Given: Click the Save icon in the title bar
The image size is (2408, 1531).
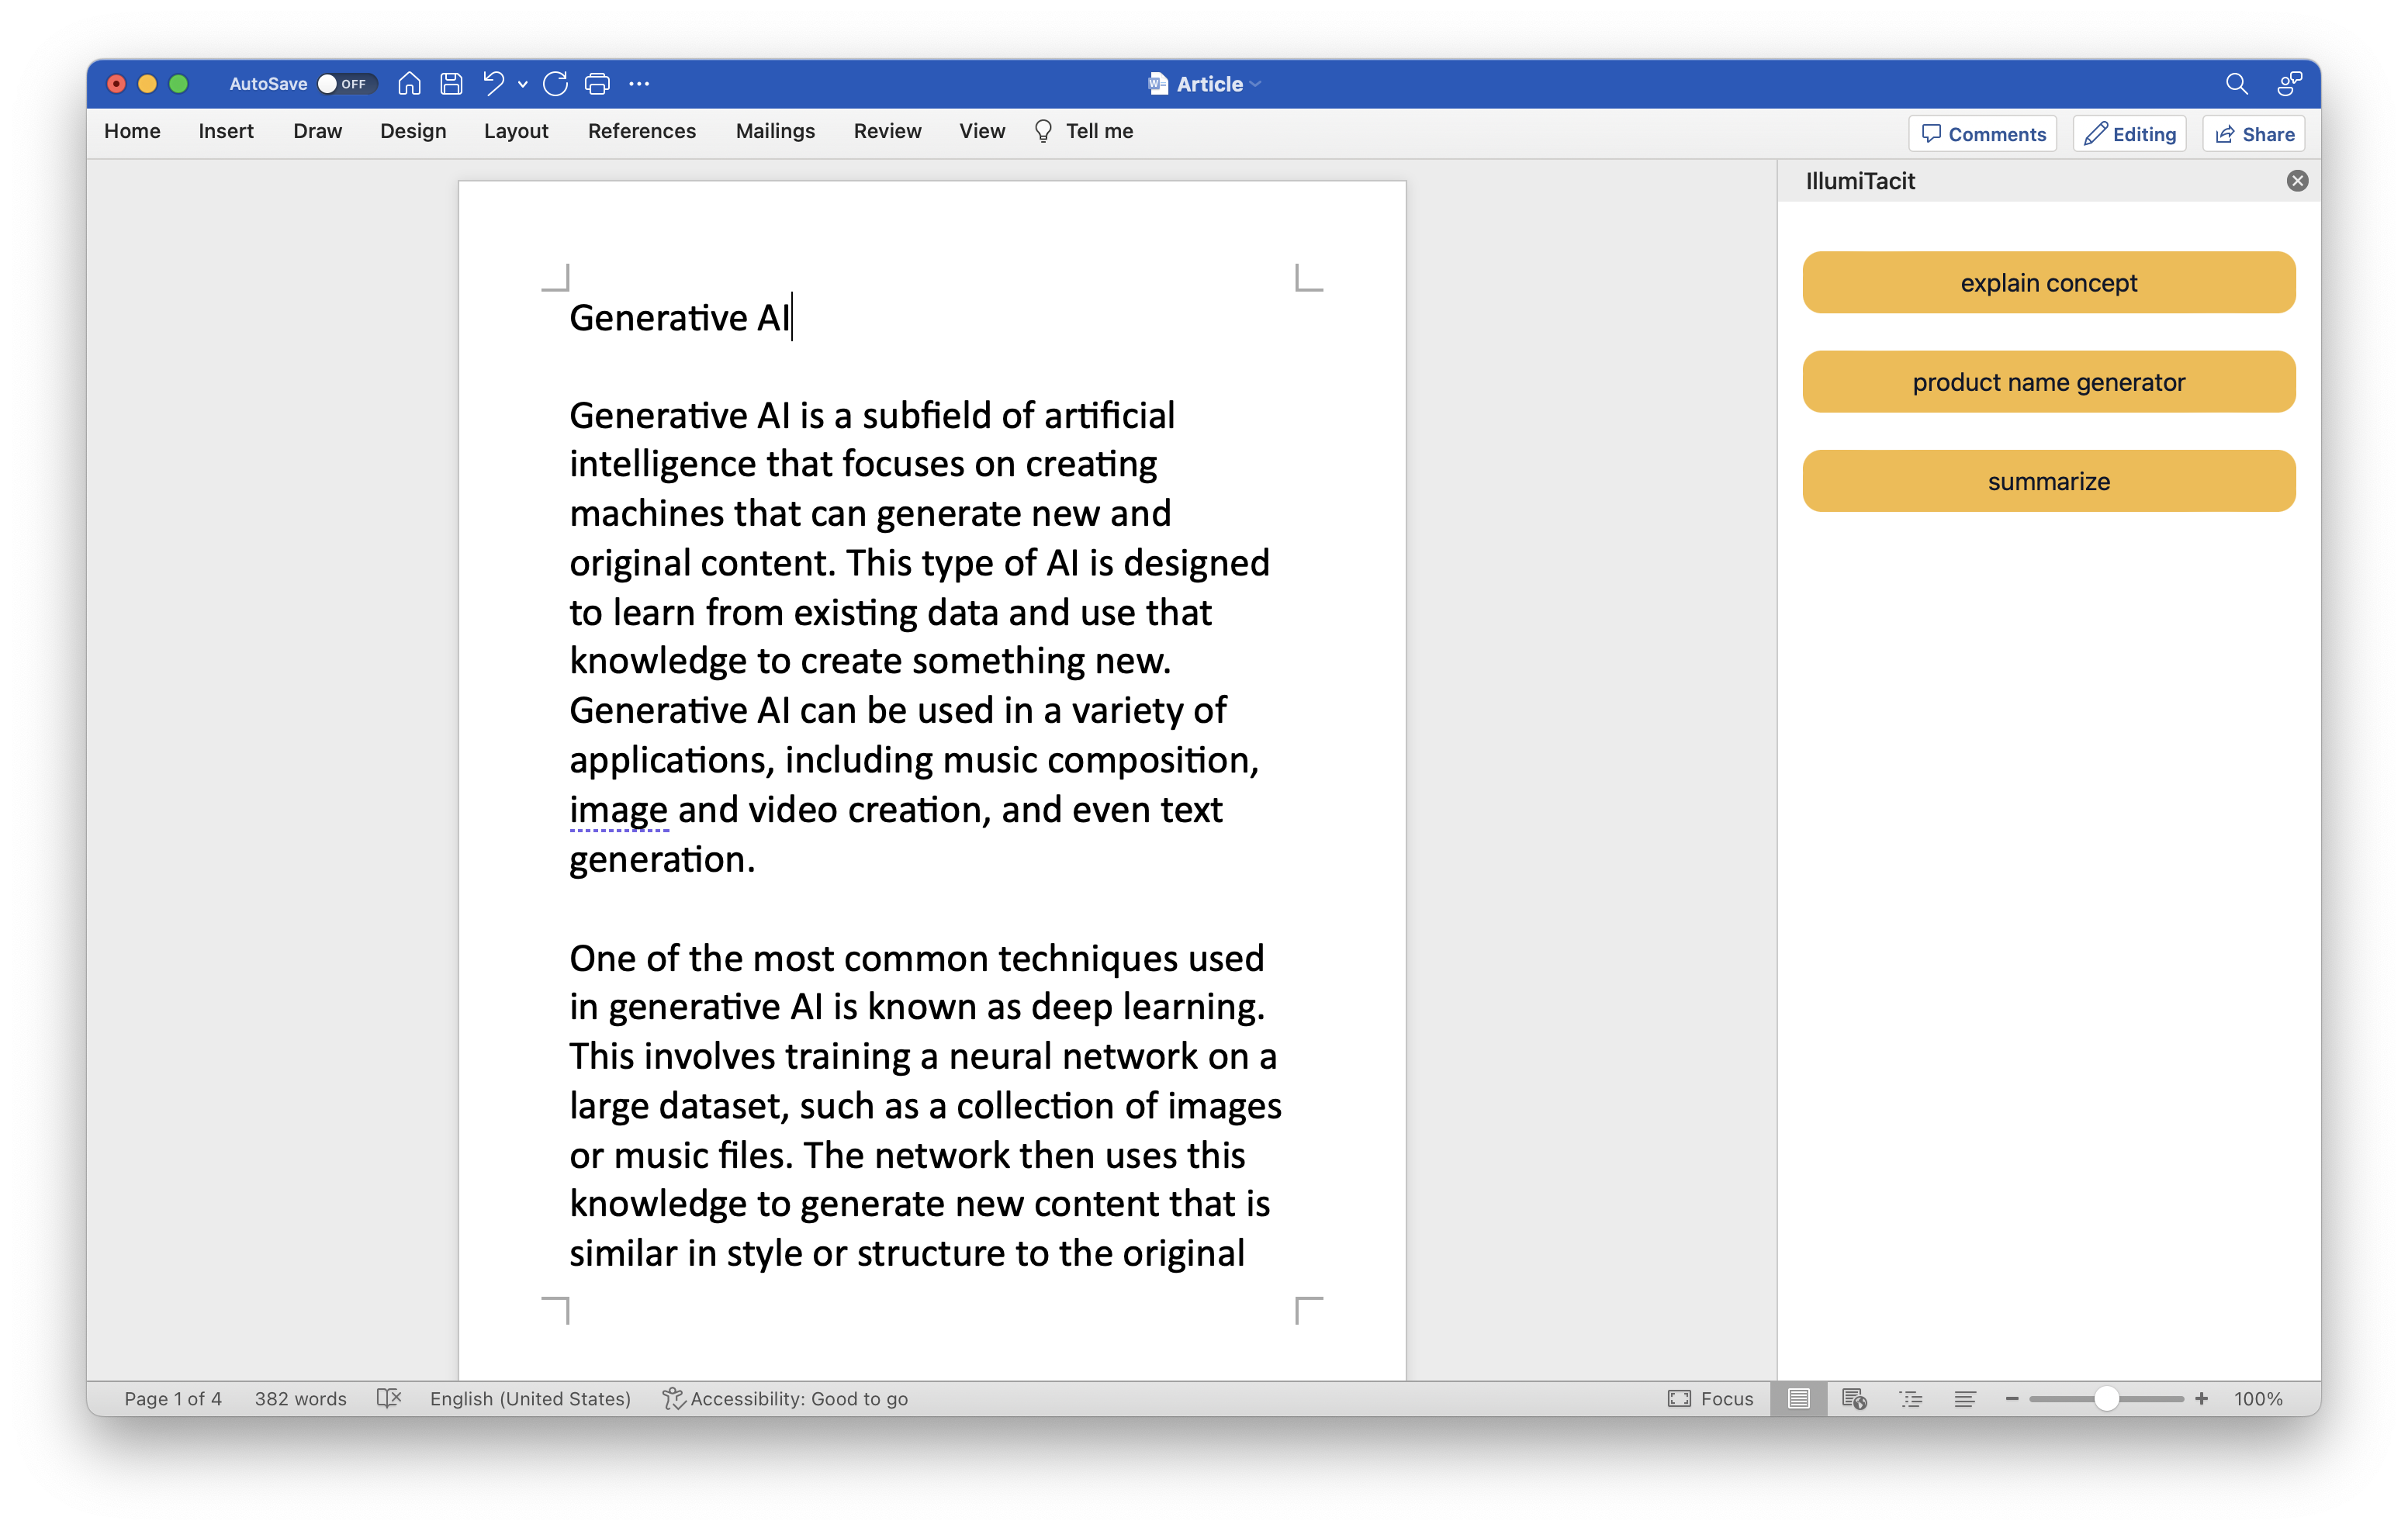Looking at the screenshot, I should [450, 84].
